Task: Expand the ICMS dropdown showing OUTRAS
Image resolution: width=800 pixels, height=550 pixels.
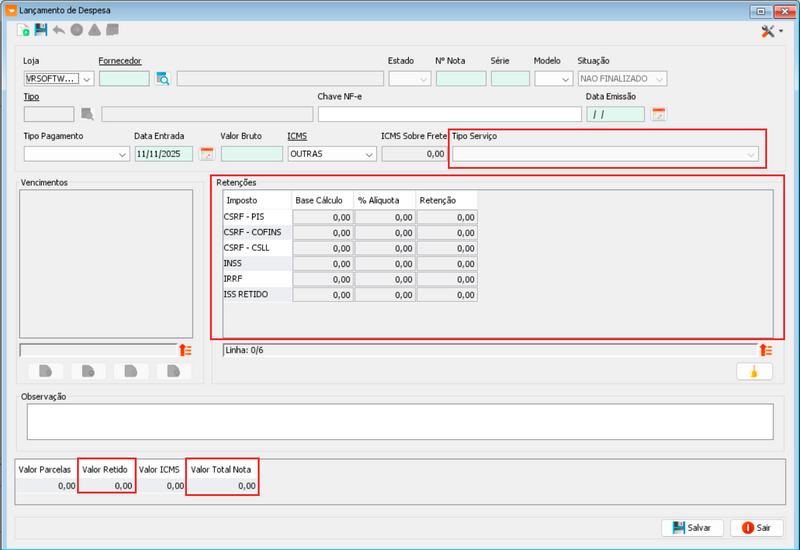Action: (369, 154)
